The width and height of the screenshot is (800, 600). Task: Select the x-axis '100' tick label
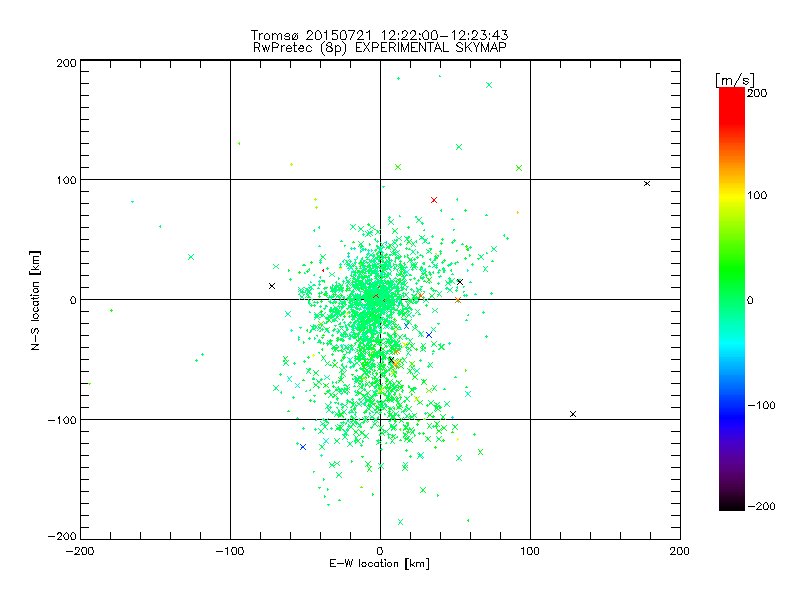coord(530,552)
